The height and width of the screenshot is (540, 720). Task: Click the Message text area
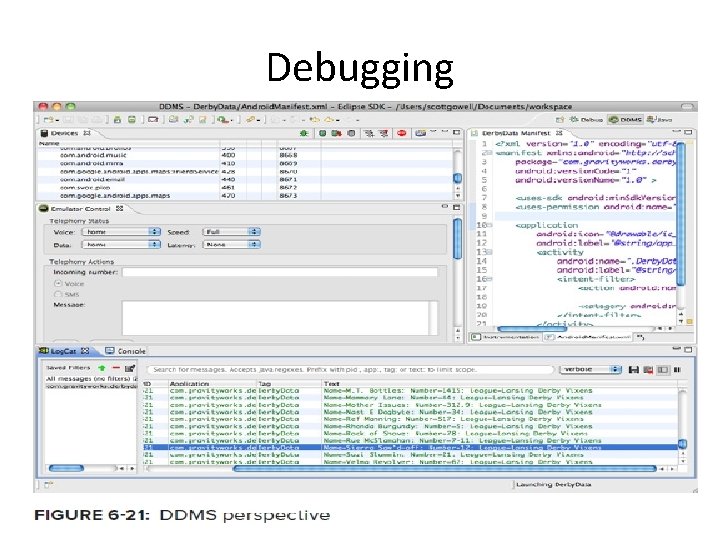280,318
